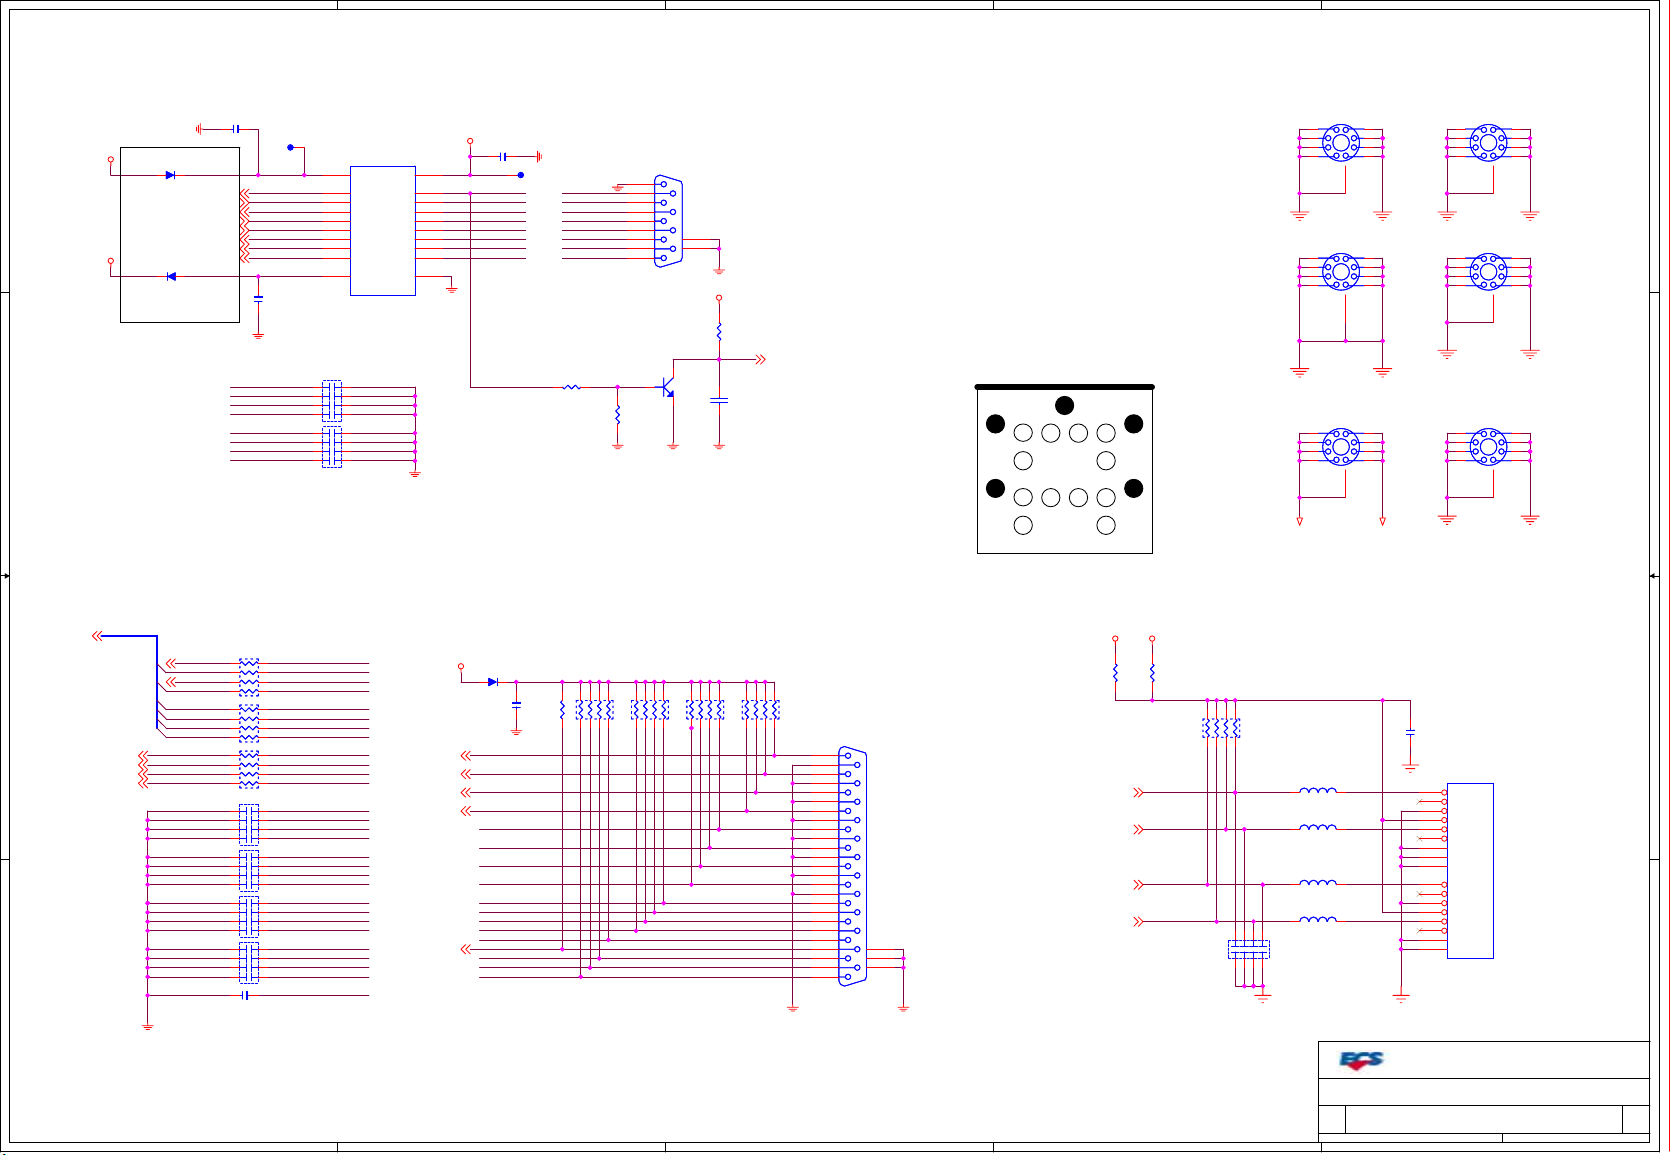1670x1155 pixels.
Task: Select the 9-pin D-sub serial connector symbol
Action: [668, 221]
